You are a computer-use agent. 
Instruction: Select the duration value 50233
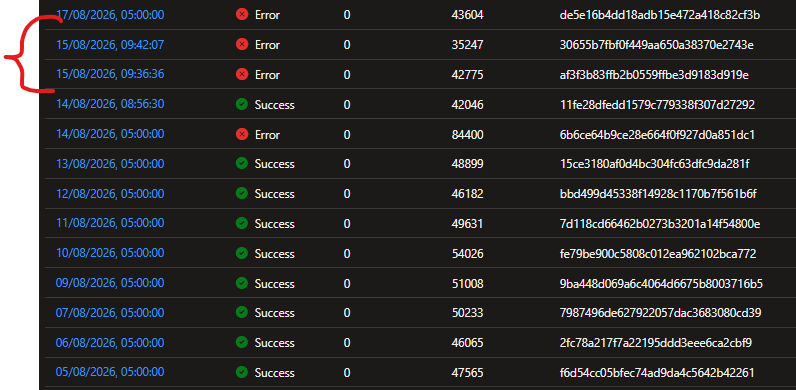point(468,313)
